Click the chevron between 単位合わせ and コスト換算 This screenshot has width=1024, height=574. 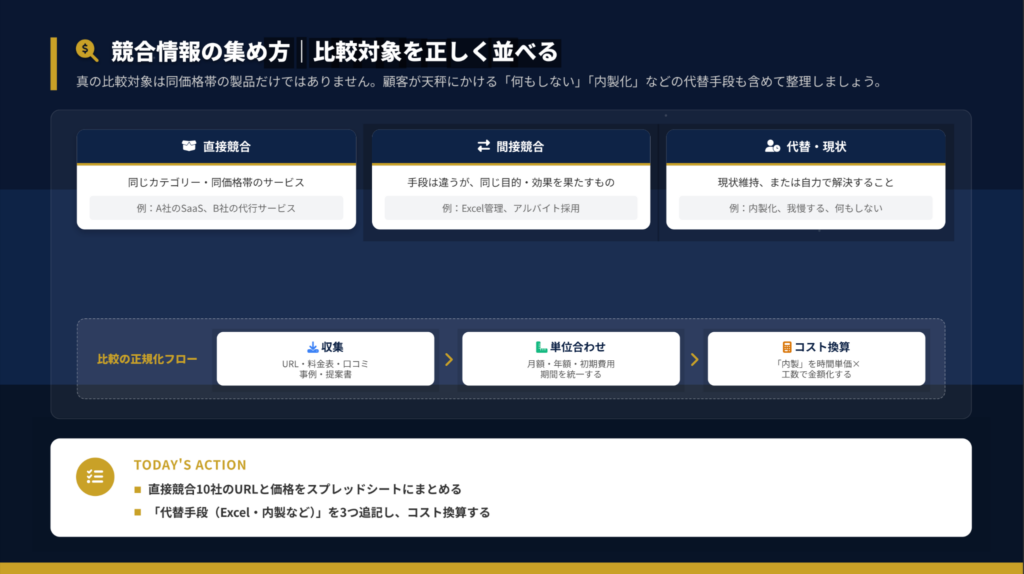[x=694, y=359]
